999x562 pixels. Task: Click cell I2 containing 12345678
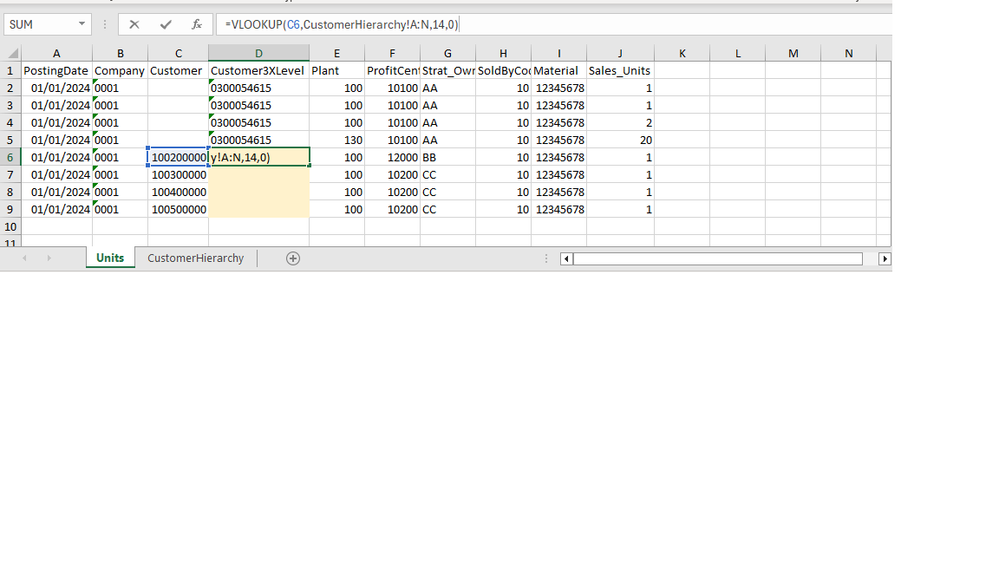click(559, 88)
